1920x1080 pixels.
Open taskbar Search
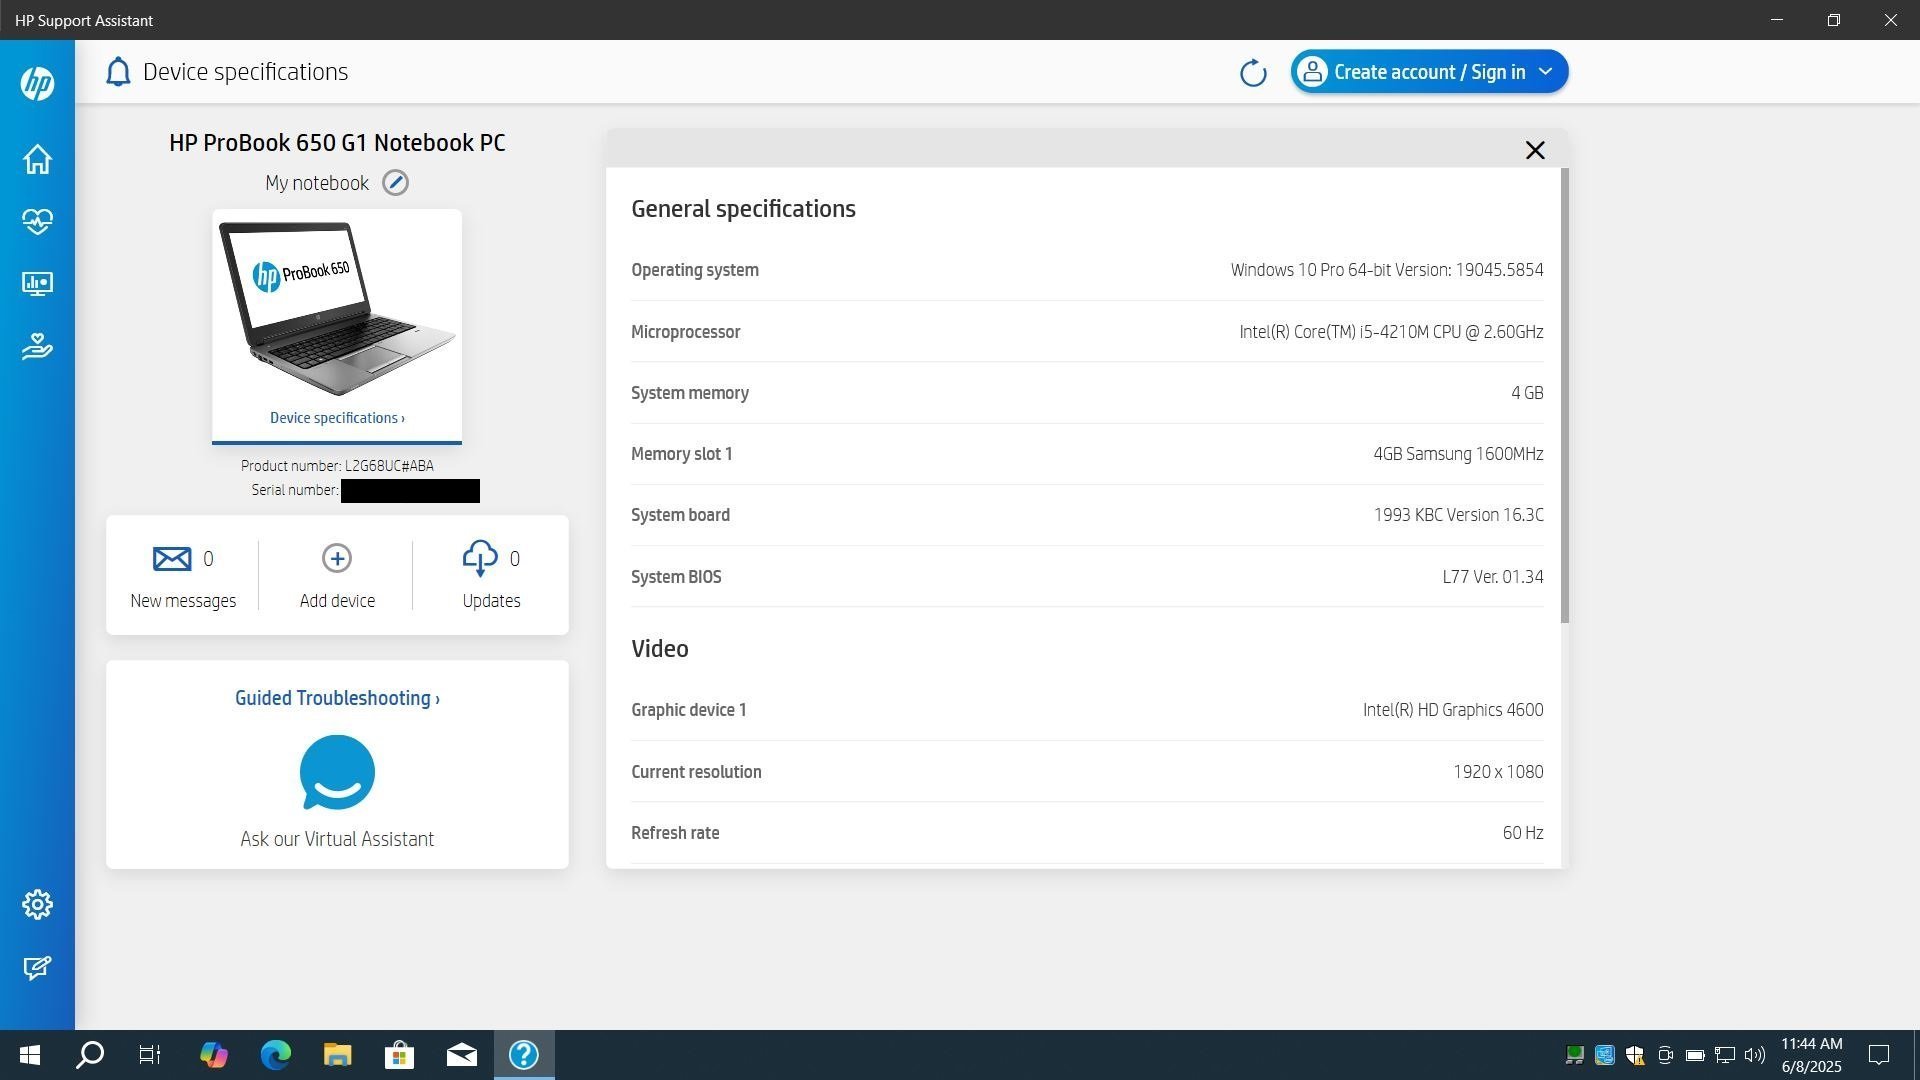click(x=90, y=1055)
